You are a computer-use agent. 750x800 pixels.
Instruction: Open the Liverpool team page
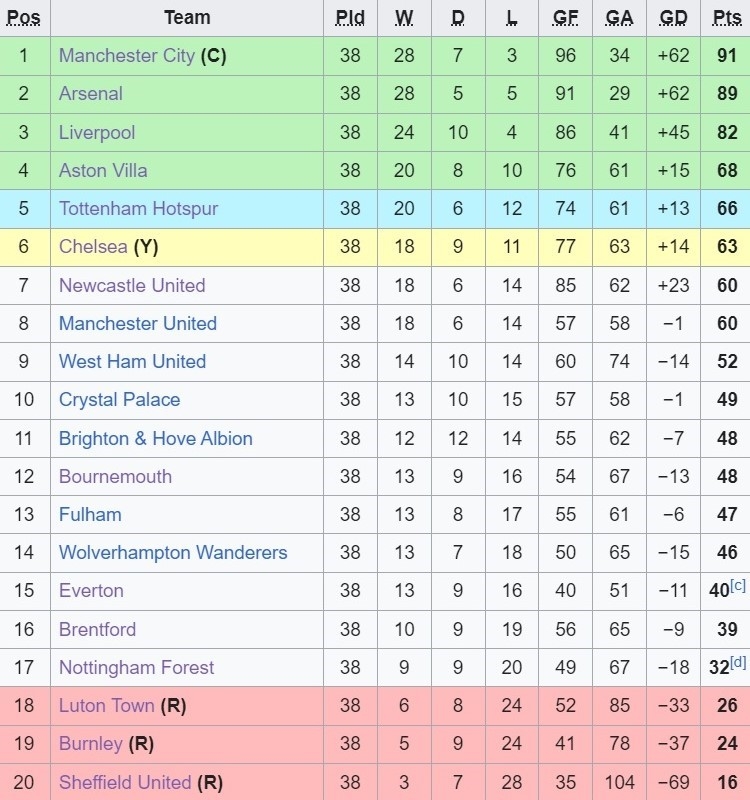[97, 132]
